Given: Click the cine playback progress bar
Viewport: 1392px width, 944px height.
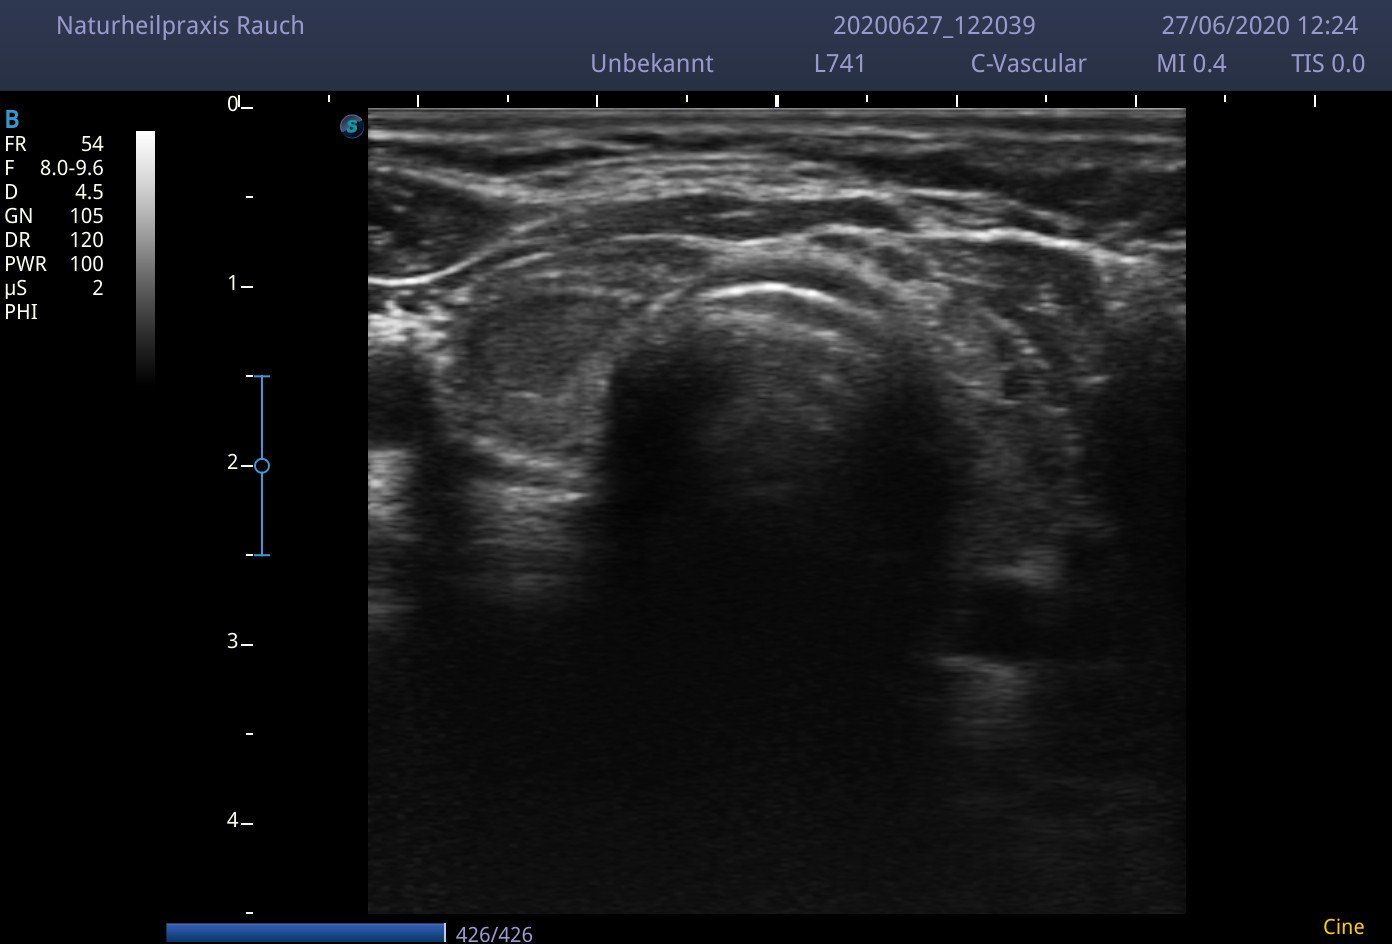Looking at the screenshot, I should click(305, 932).
